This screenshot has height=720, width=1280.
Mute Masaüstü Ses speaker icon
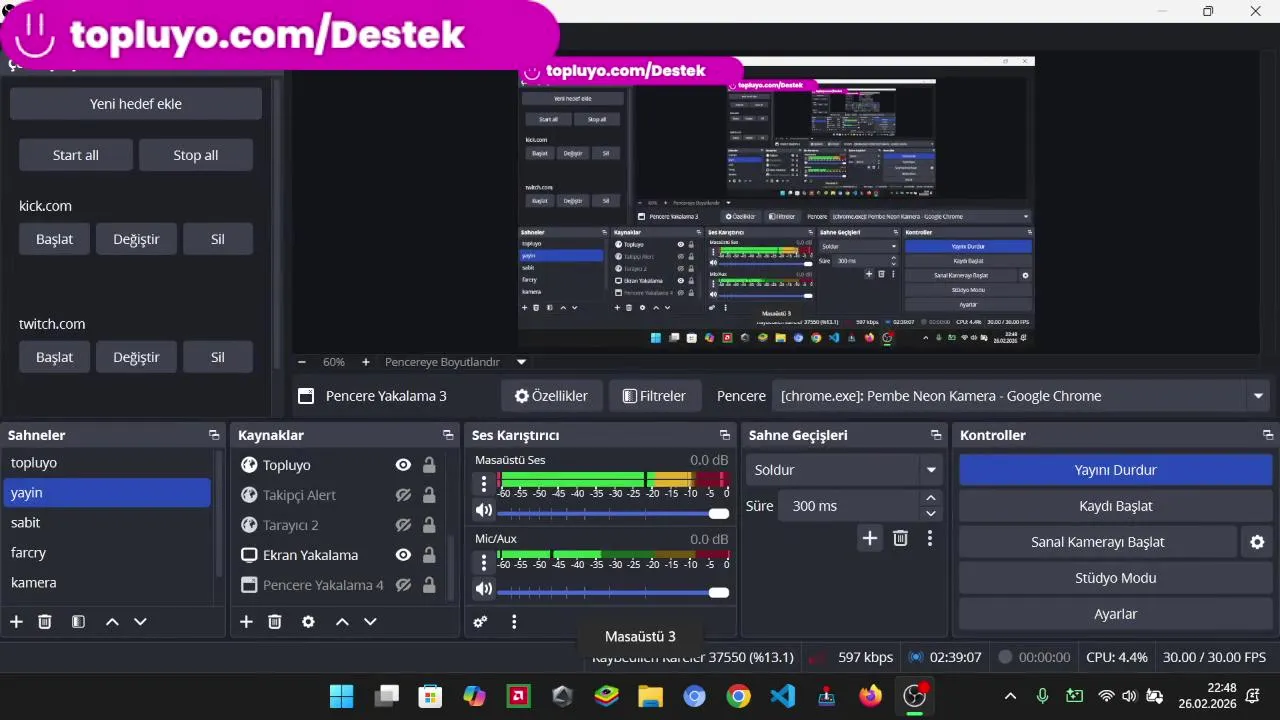click(484, 511)
